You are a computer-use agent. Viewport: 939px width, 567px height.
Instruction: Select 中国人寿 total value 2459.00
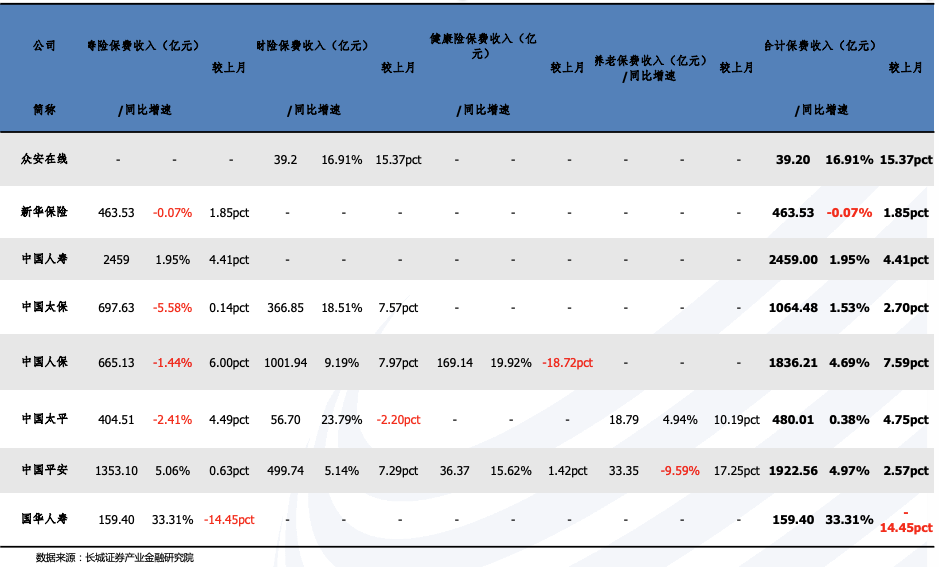coord(793,260)
